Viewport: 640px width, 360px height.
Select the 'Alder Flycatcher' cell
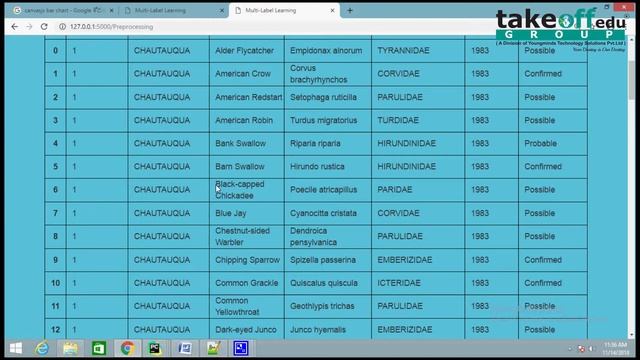247,51
